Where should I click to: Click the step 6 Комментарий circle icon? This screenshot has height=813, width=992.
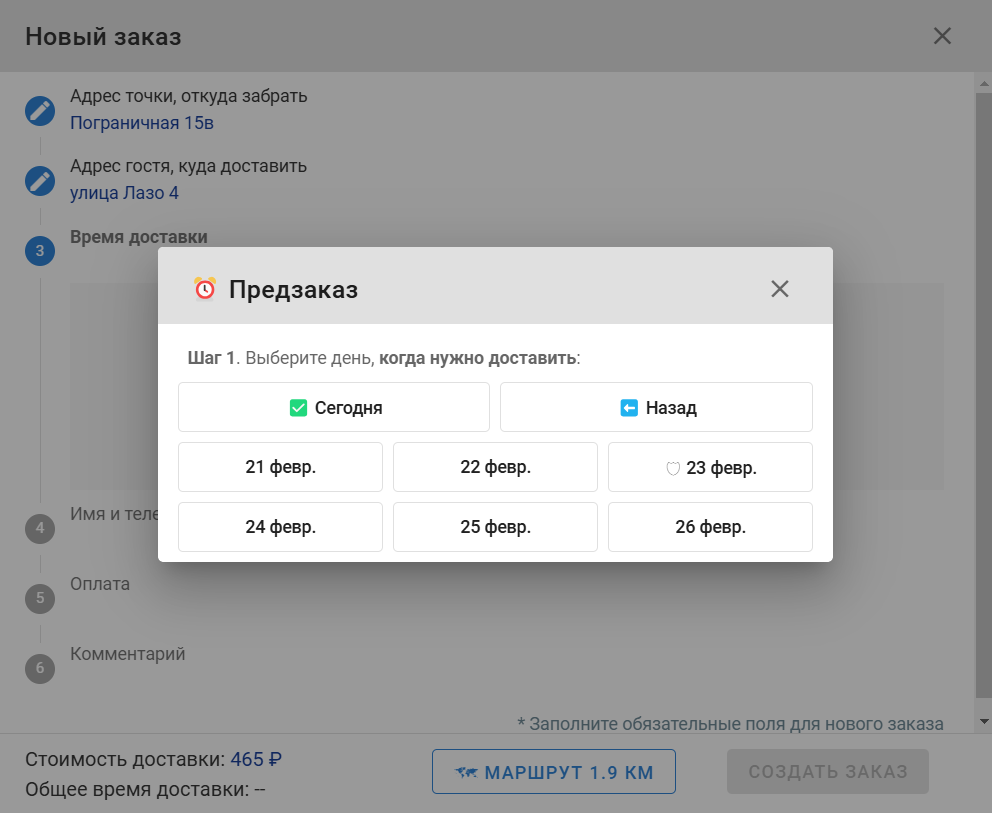40,668
